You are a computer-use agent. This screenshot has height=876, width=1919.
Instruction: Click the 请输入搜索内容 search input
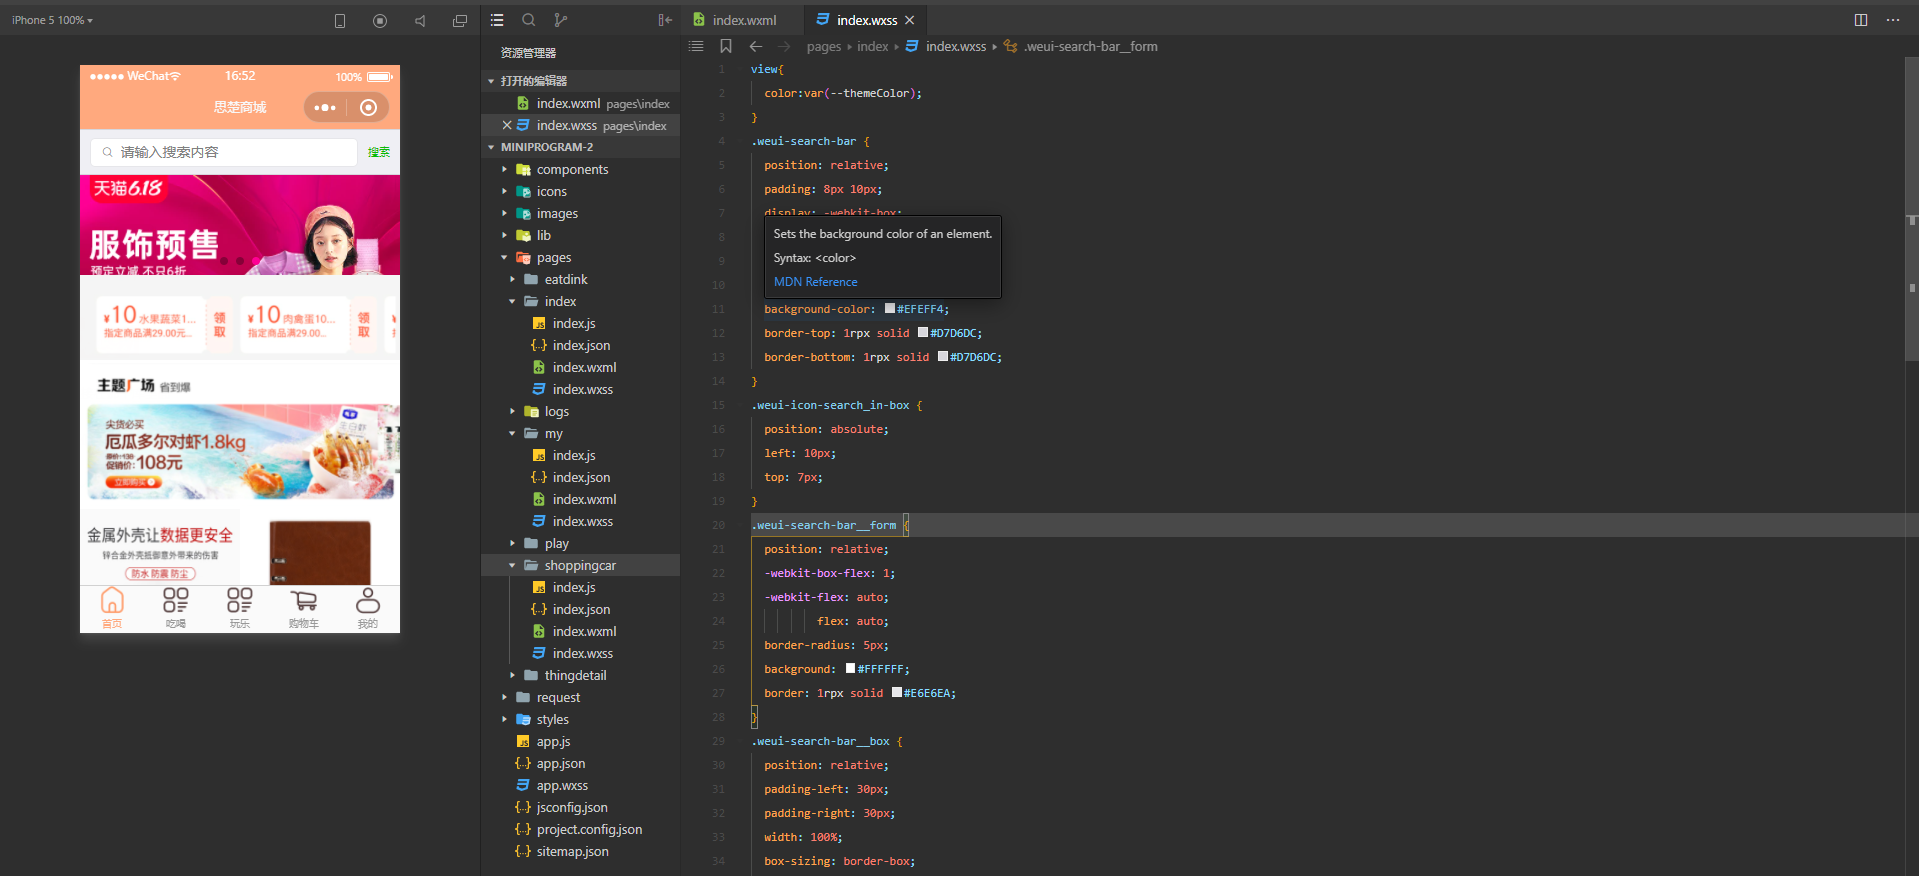224,152
